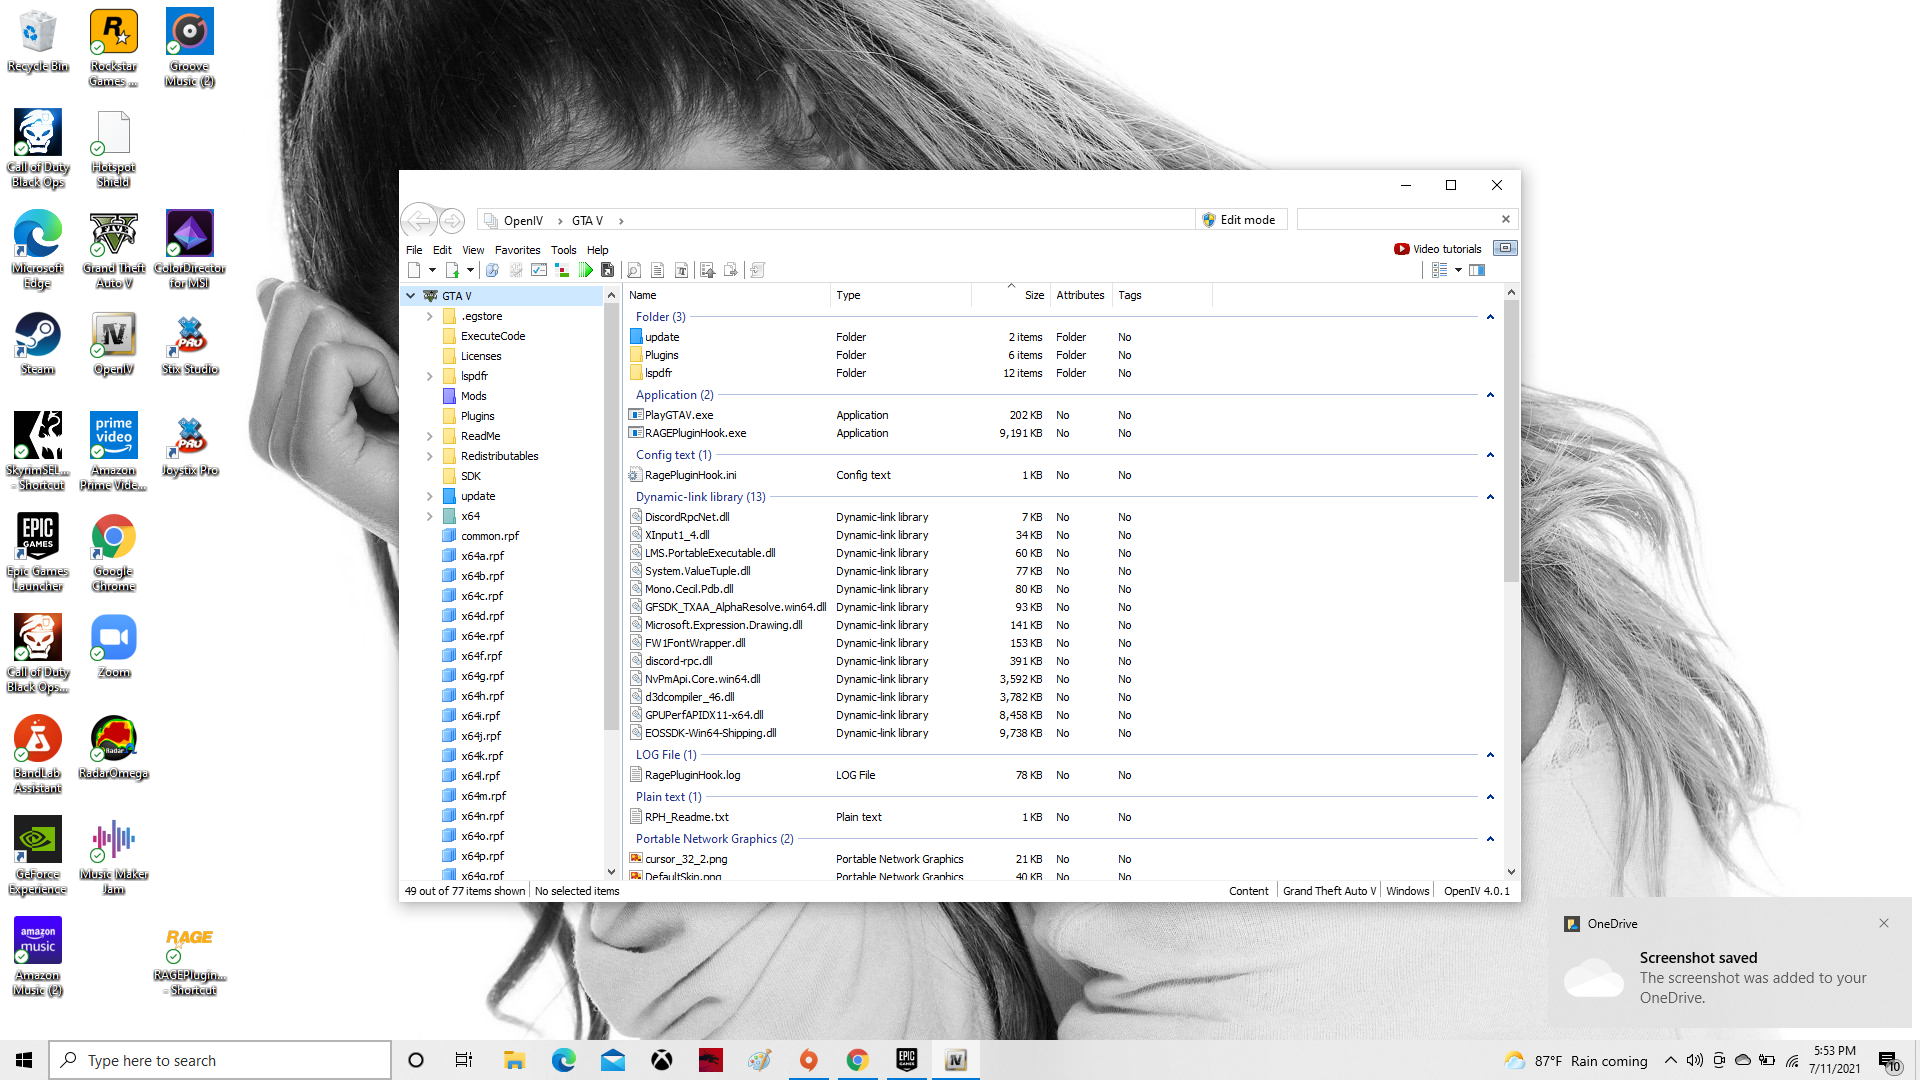
Task: Expand the lspdfr tree node
Action: pos(430,376)
